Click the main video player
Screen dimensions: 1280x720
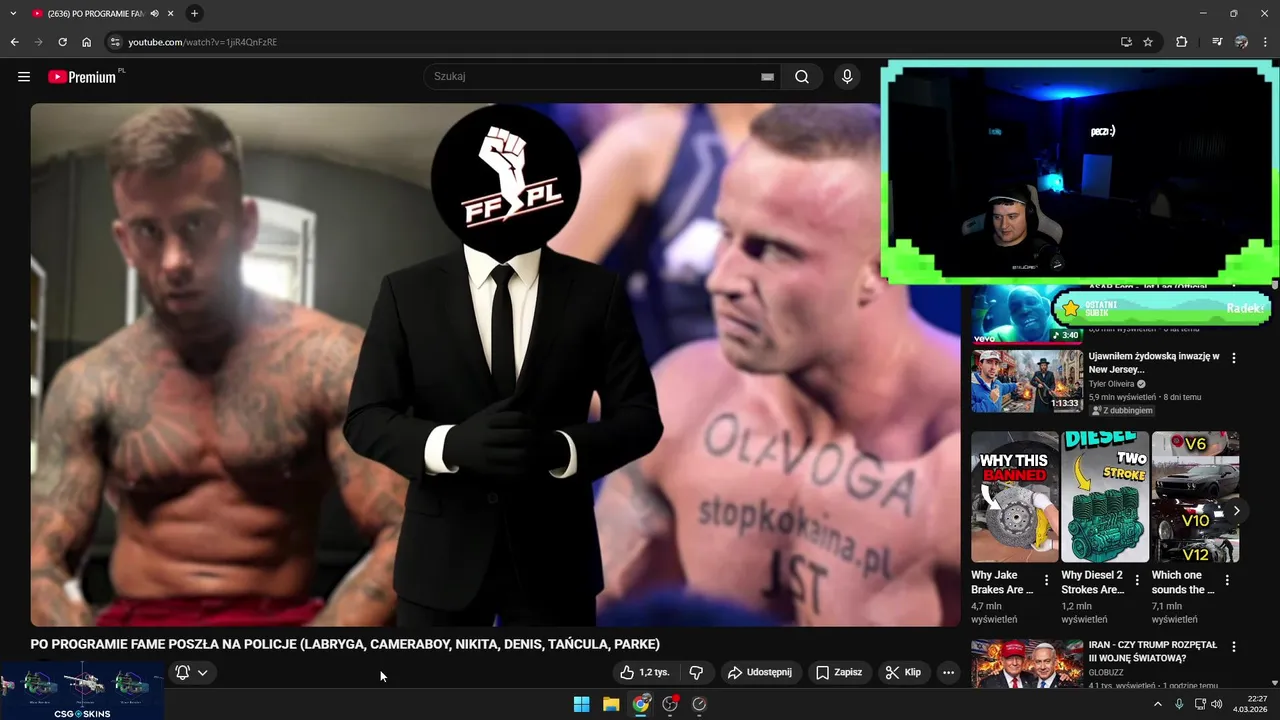[495, 364]
